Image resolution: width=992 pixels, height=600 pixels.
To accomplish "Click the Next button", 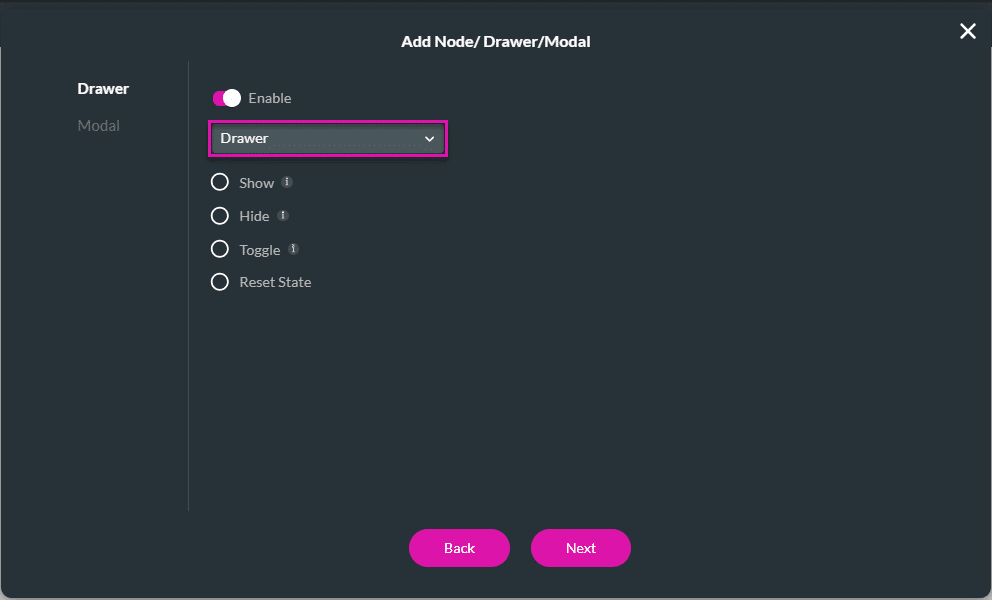I will [x=580, y=548].
